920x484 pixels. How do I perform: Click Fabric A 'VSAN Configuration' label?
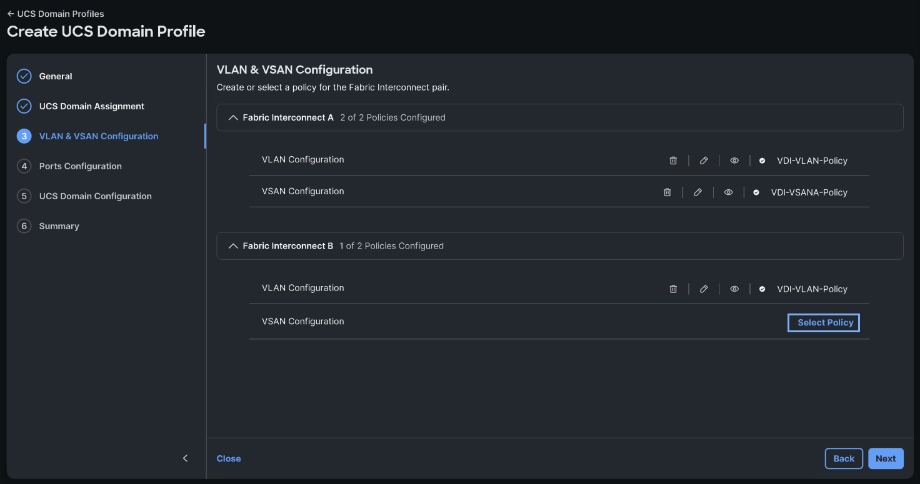303,191
